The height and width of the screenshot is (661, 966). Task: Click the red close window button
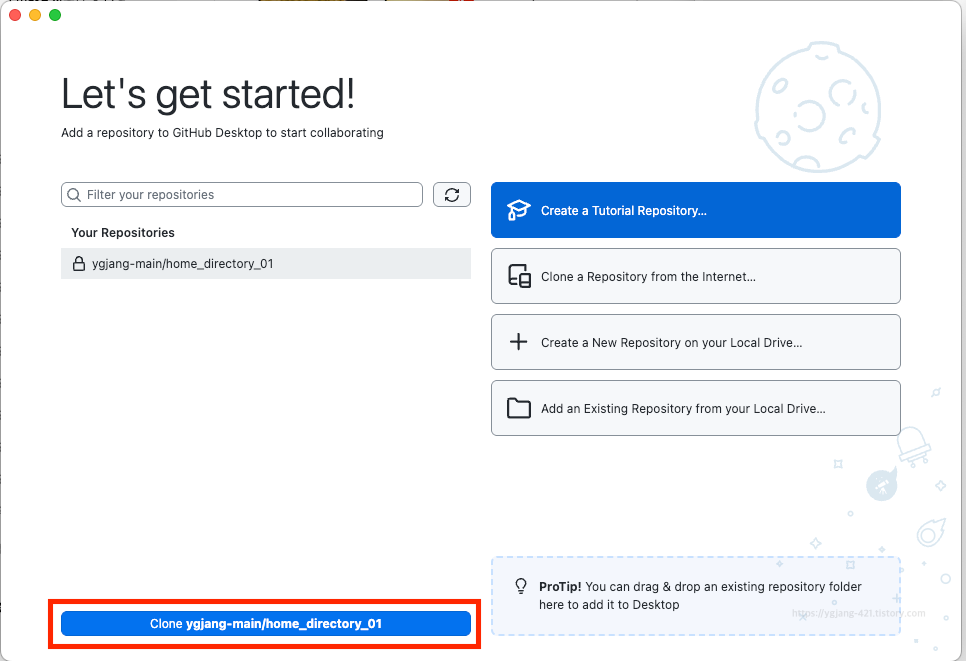[15, 15]
